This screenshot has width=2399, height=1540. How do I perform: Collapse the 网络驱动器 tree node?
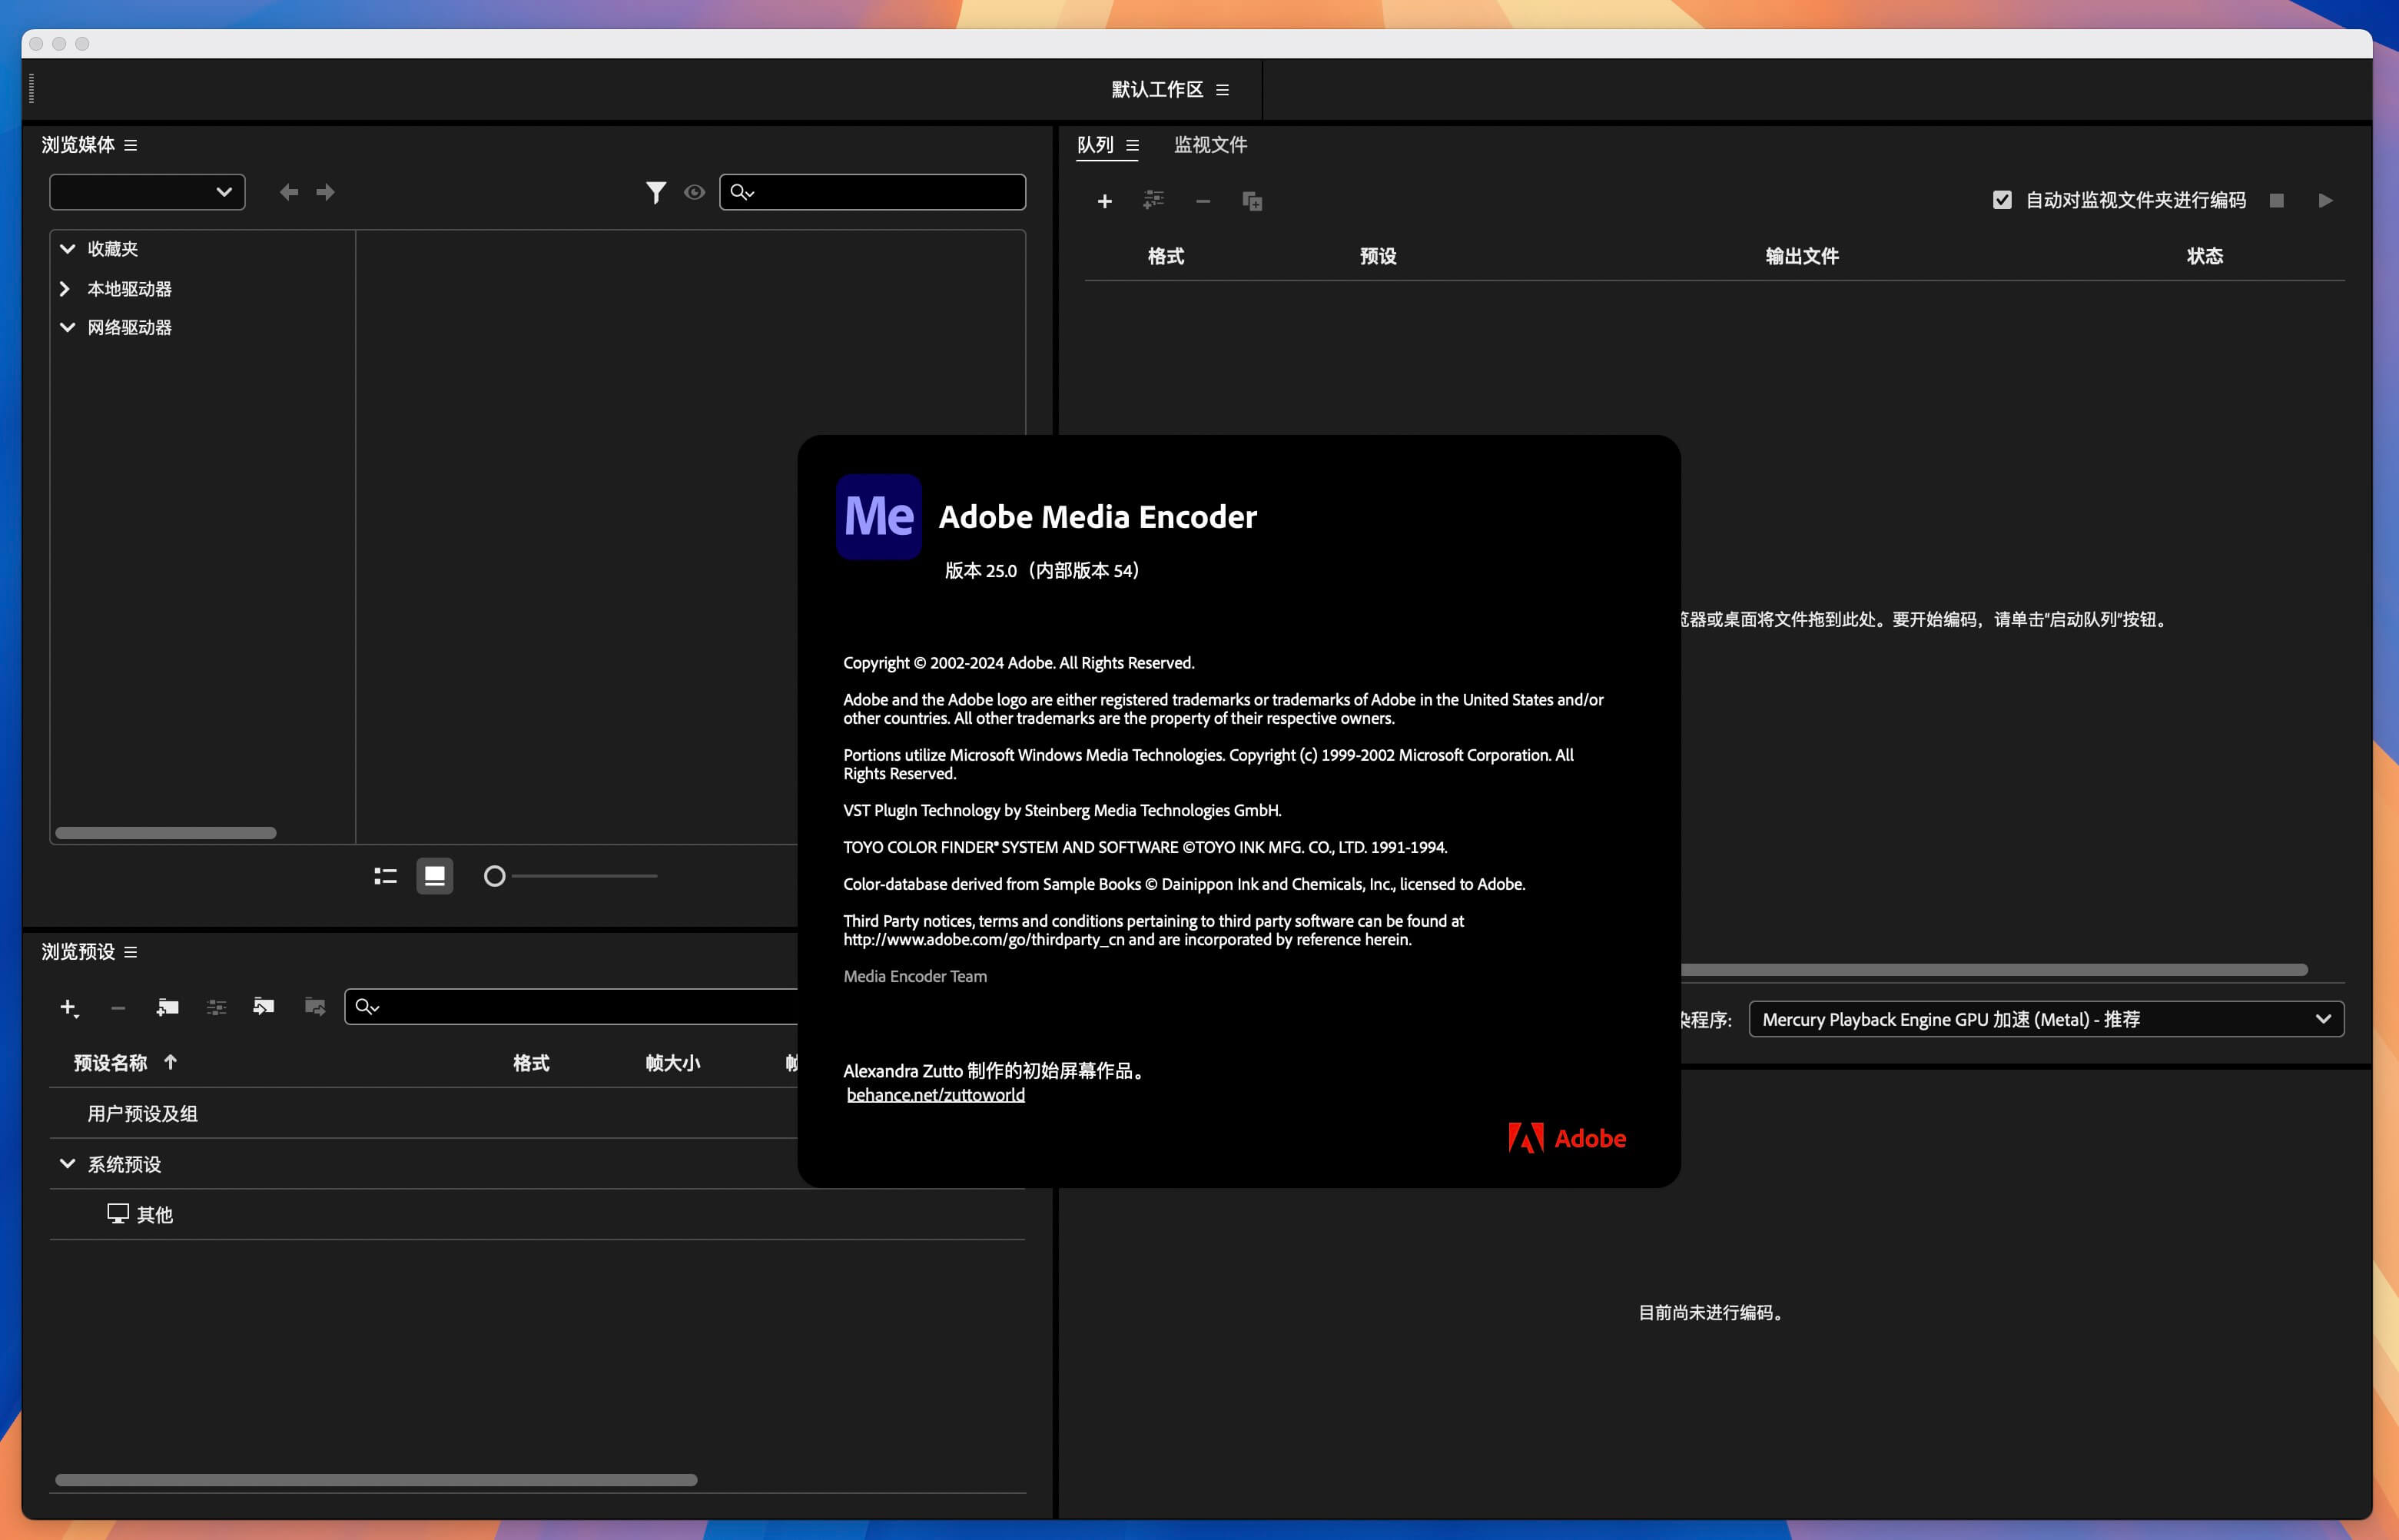[x=67, y=327]
